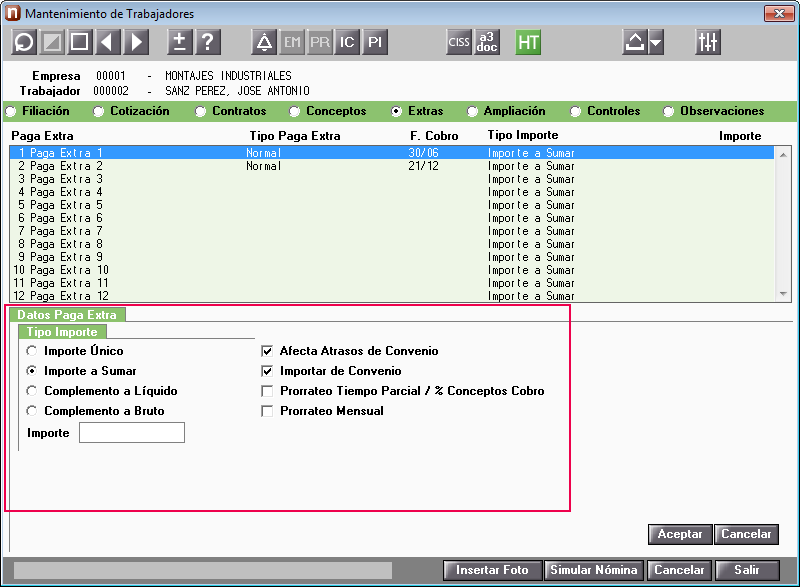Click the IC toolbar icon
The image size is (800, 587).
[x=347, y=42]
